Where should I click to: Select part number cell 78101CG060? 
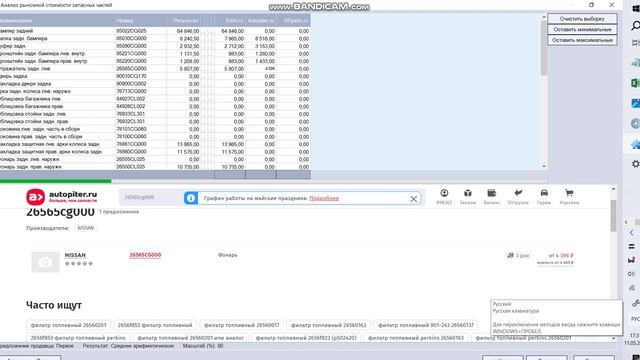140,129
